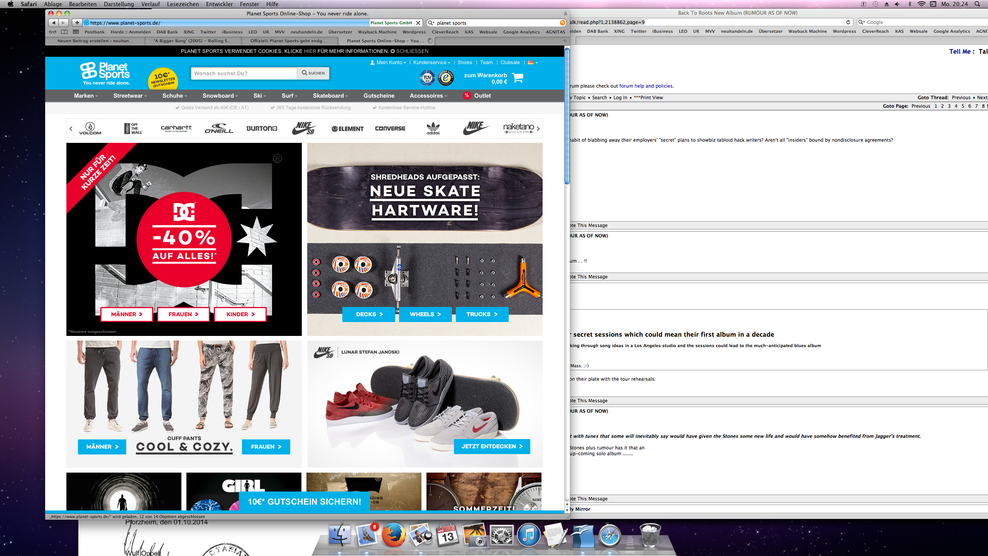The width and height of the screenshot is (988, 556).
Task: Click the Cool & Cozy FRAUEN button
Action: [x=266, y=446]
